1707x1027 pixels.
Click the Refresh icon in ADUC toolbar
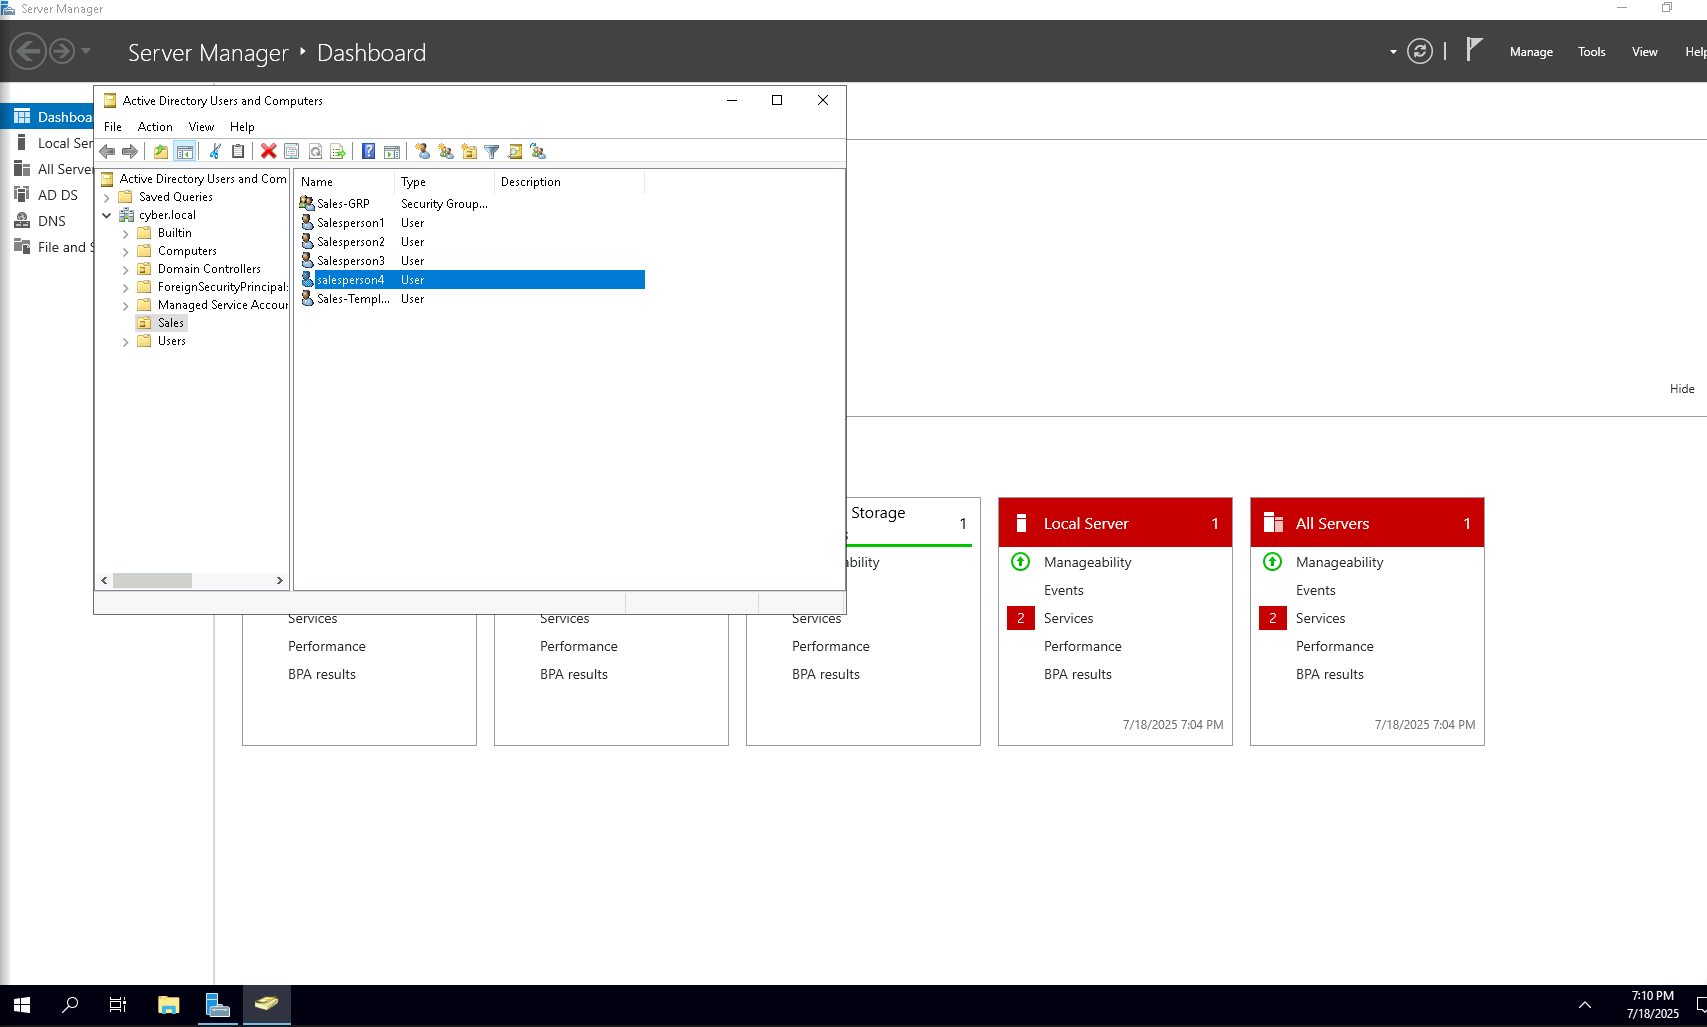point(315,151)
